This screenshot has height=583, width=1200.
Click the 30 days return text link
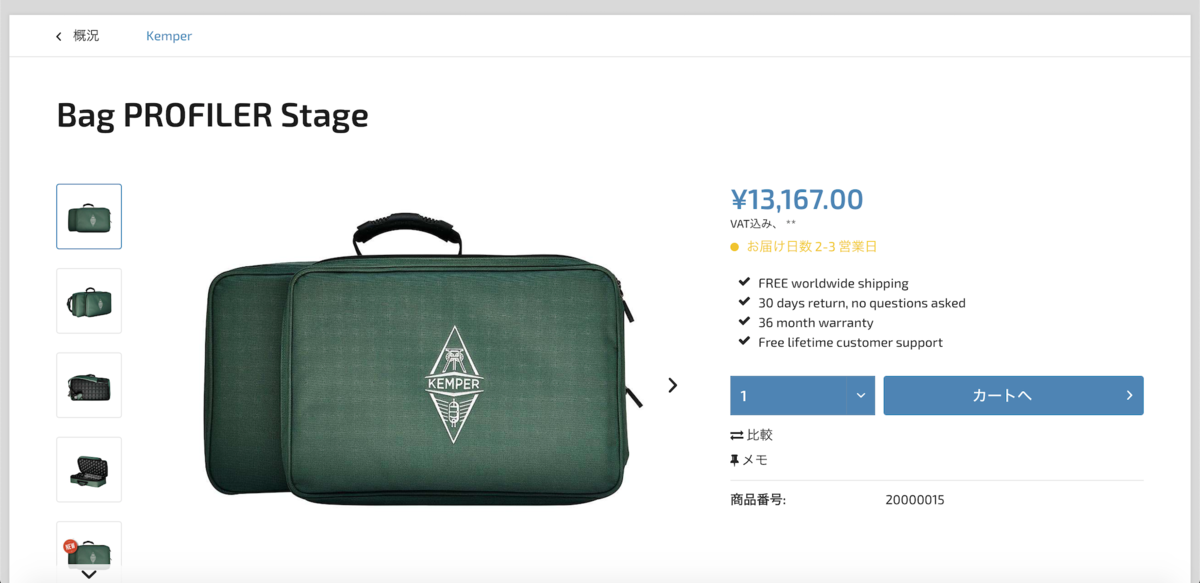point(862,303)
